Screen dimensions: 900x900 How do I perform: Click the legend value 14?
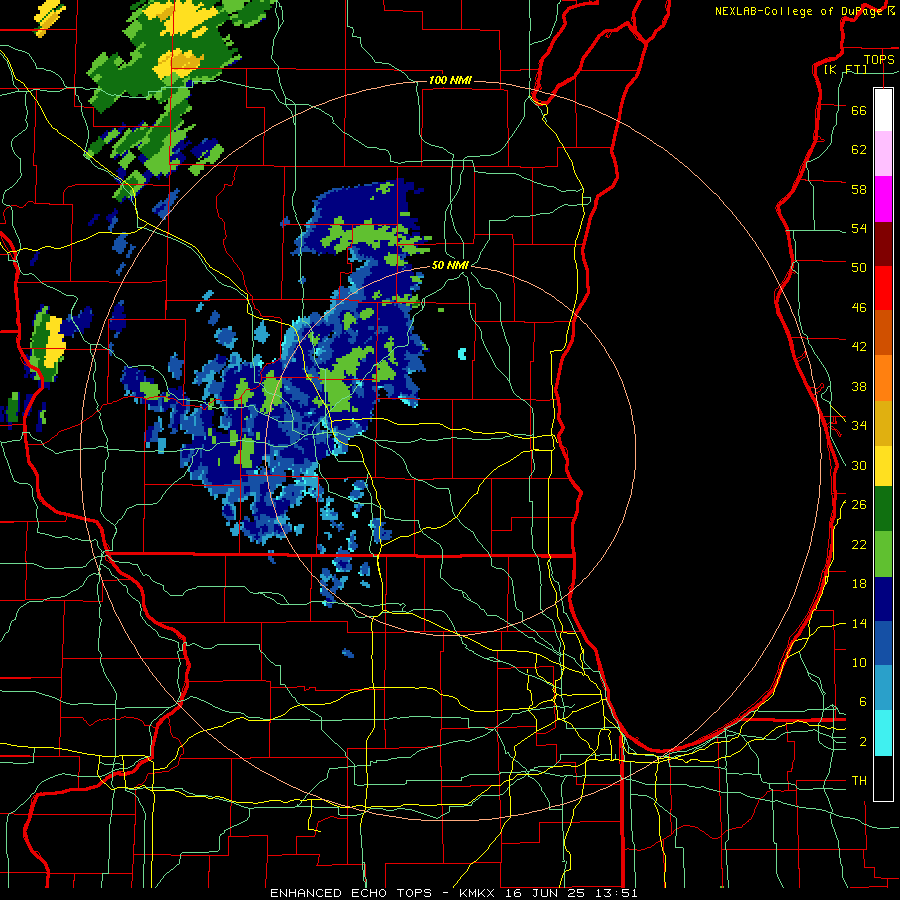859,623
